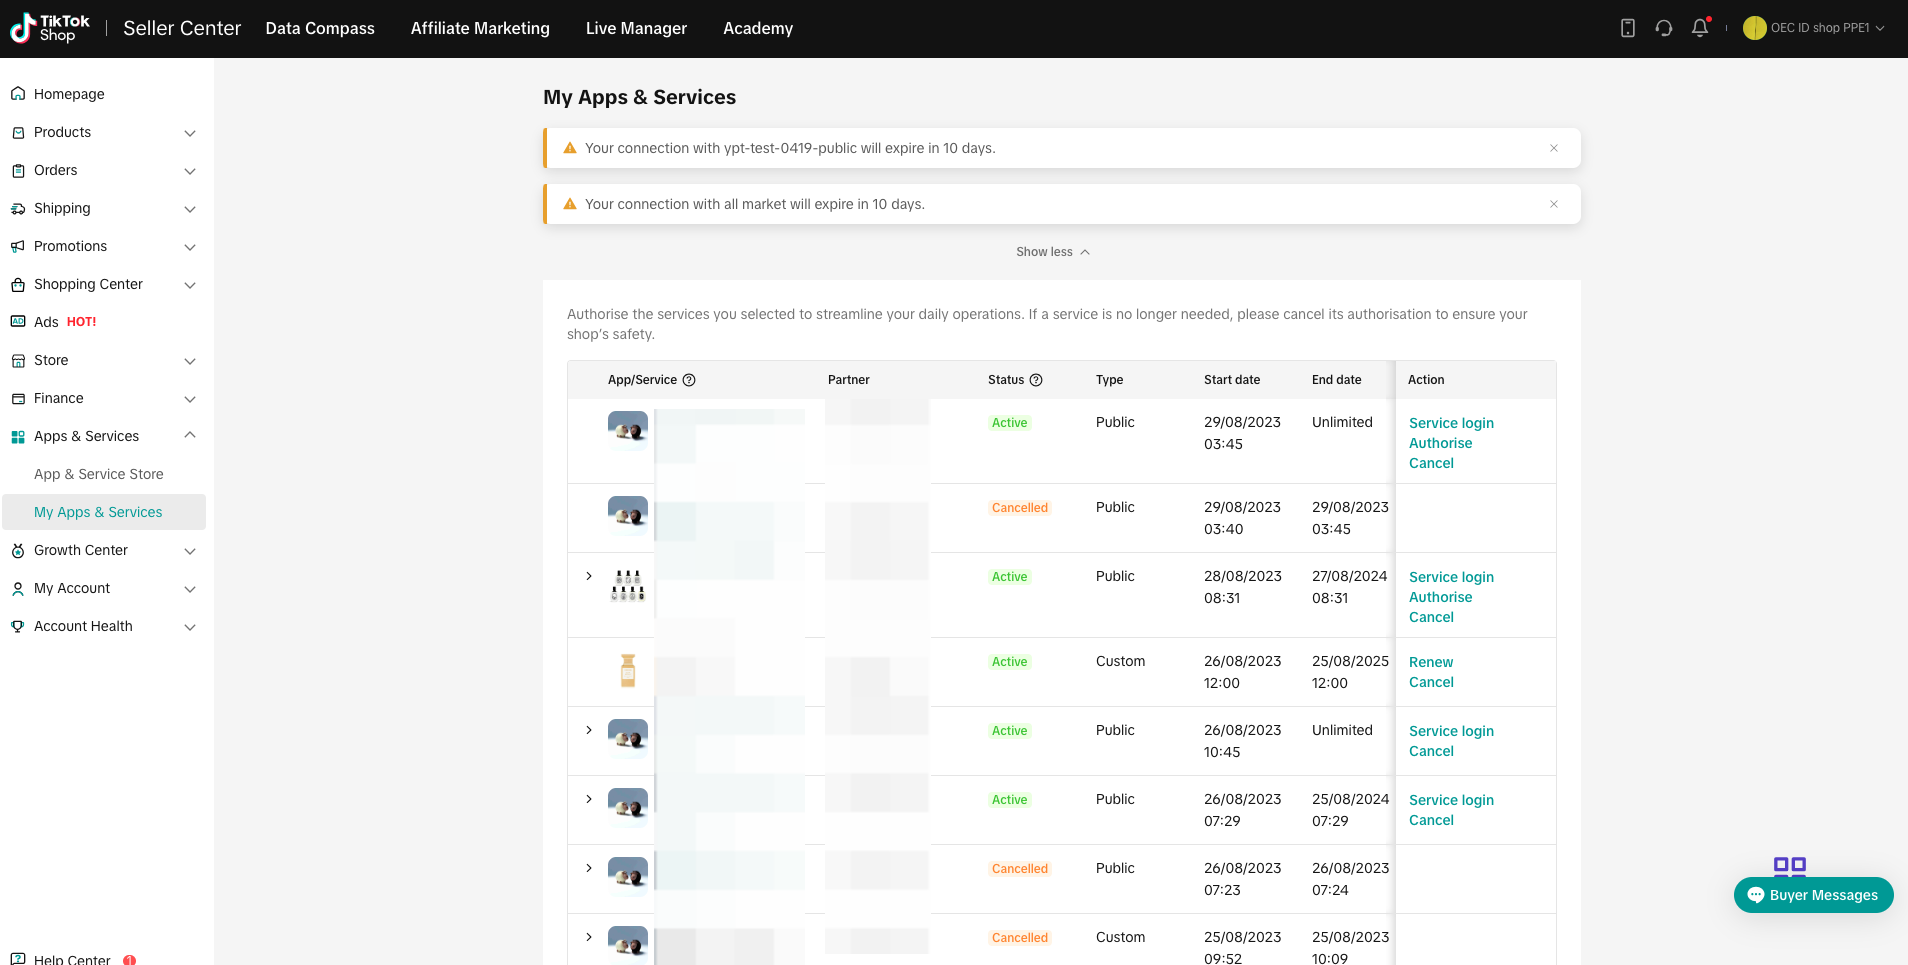Screen dimensions: 1908x965
Task: Open the OEC ID shop PPE1 account dropdown
Action: [1814, 28]
